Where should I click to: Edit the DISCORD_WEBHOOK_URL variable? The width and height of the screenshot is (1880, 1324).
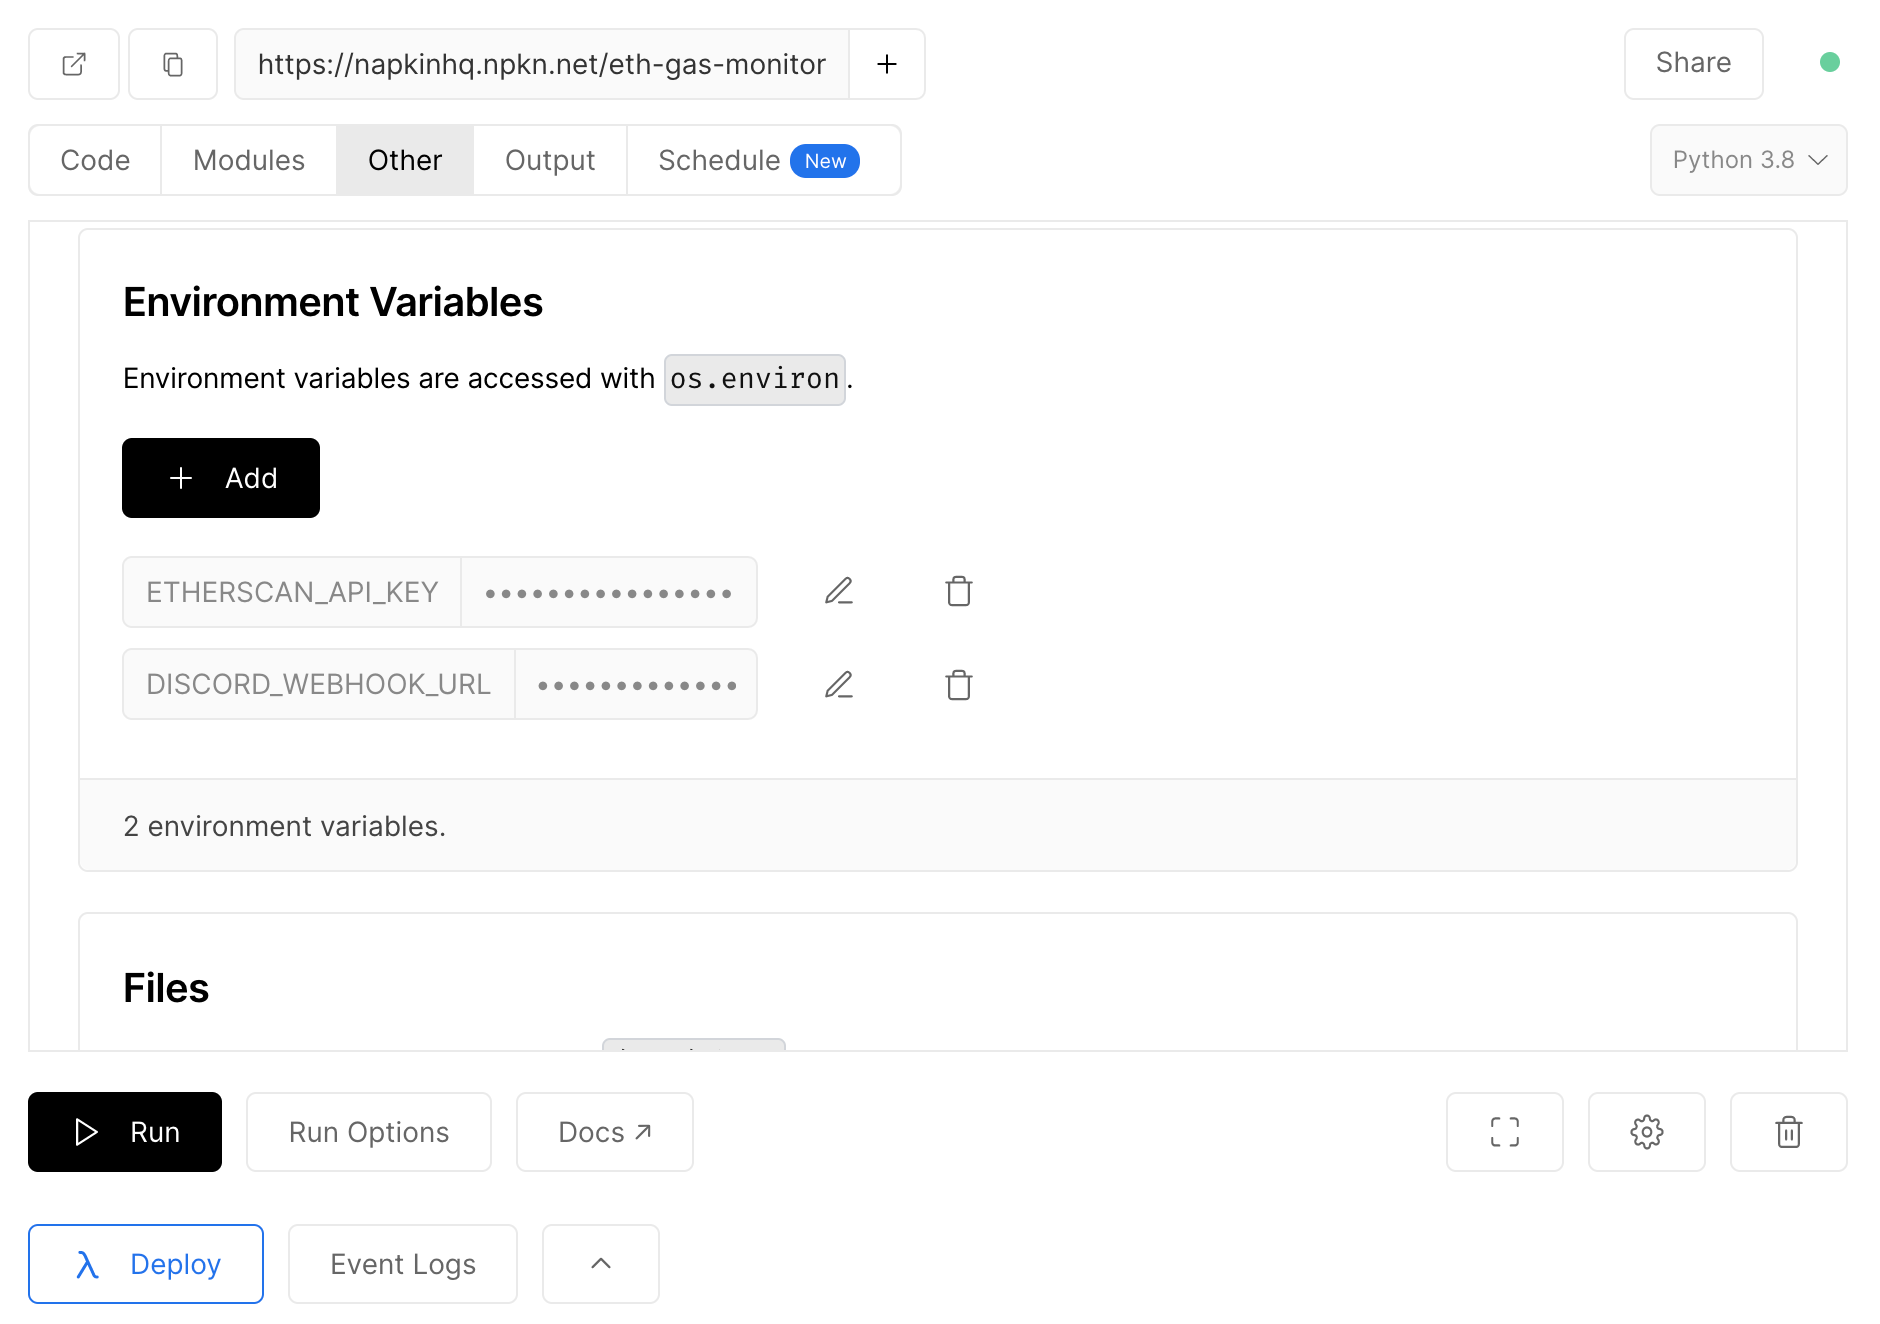pos(839,685)
